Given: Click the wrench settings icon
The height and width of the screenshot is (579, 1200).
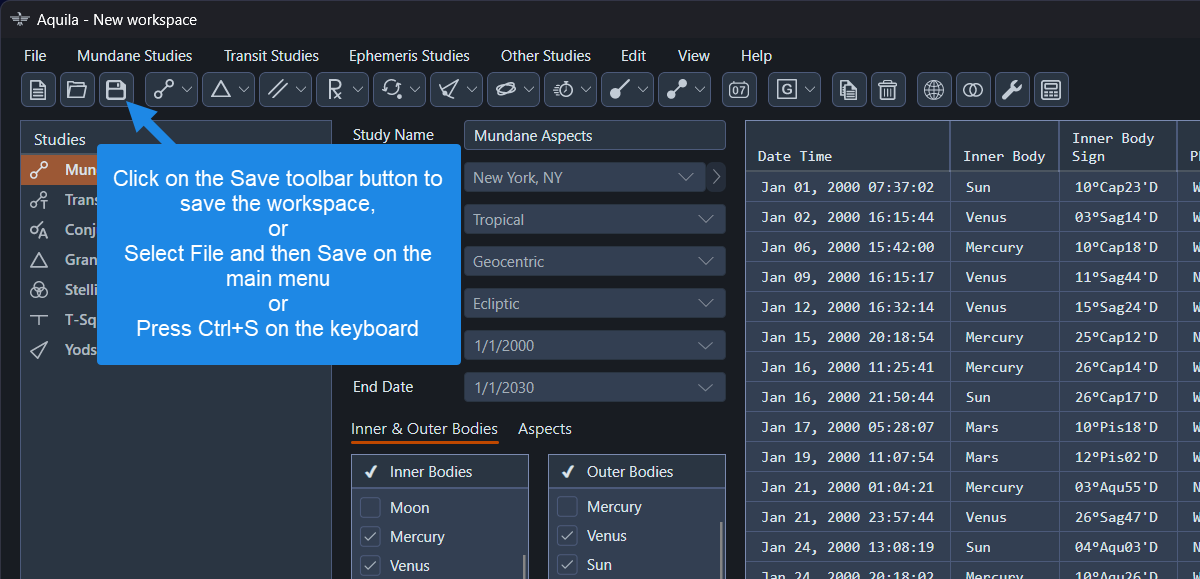Looking at the screenshot, I should pos(1012,90).
